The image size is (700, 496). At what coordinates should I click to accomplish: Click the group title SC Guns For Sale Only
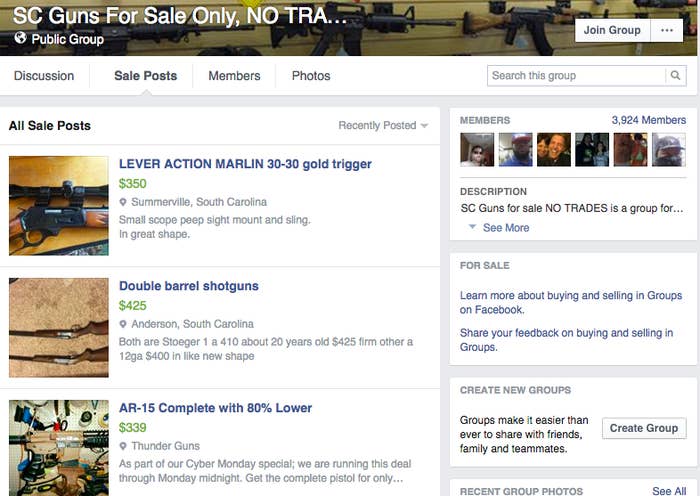[180, 16]
